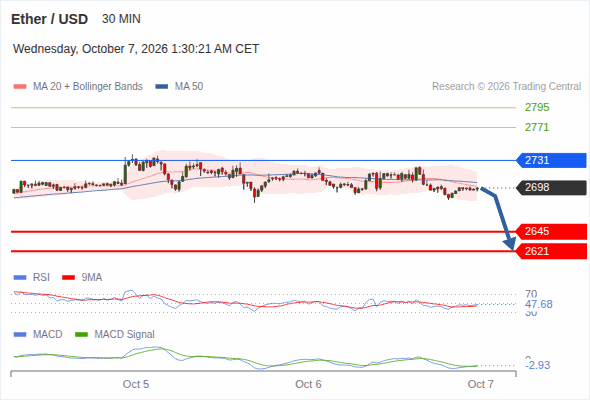Click the MACD legend label
This screenshot has width=590, height=400.
[48, 335]
